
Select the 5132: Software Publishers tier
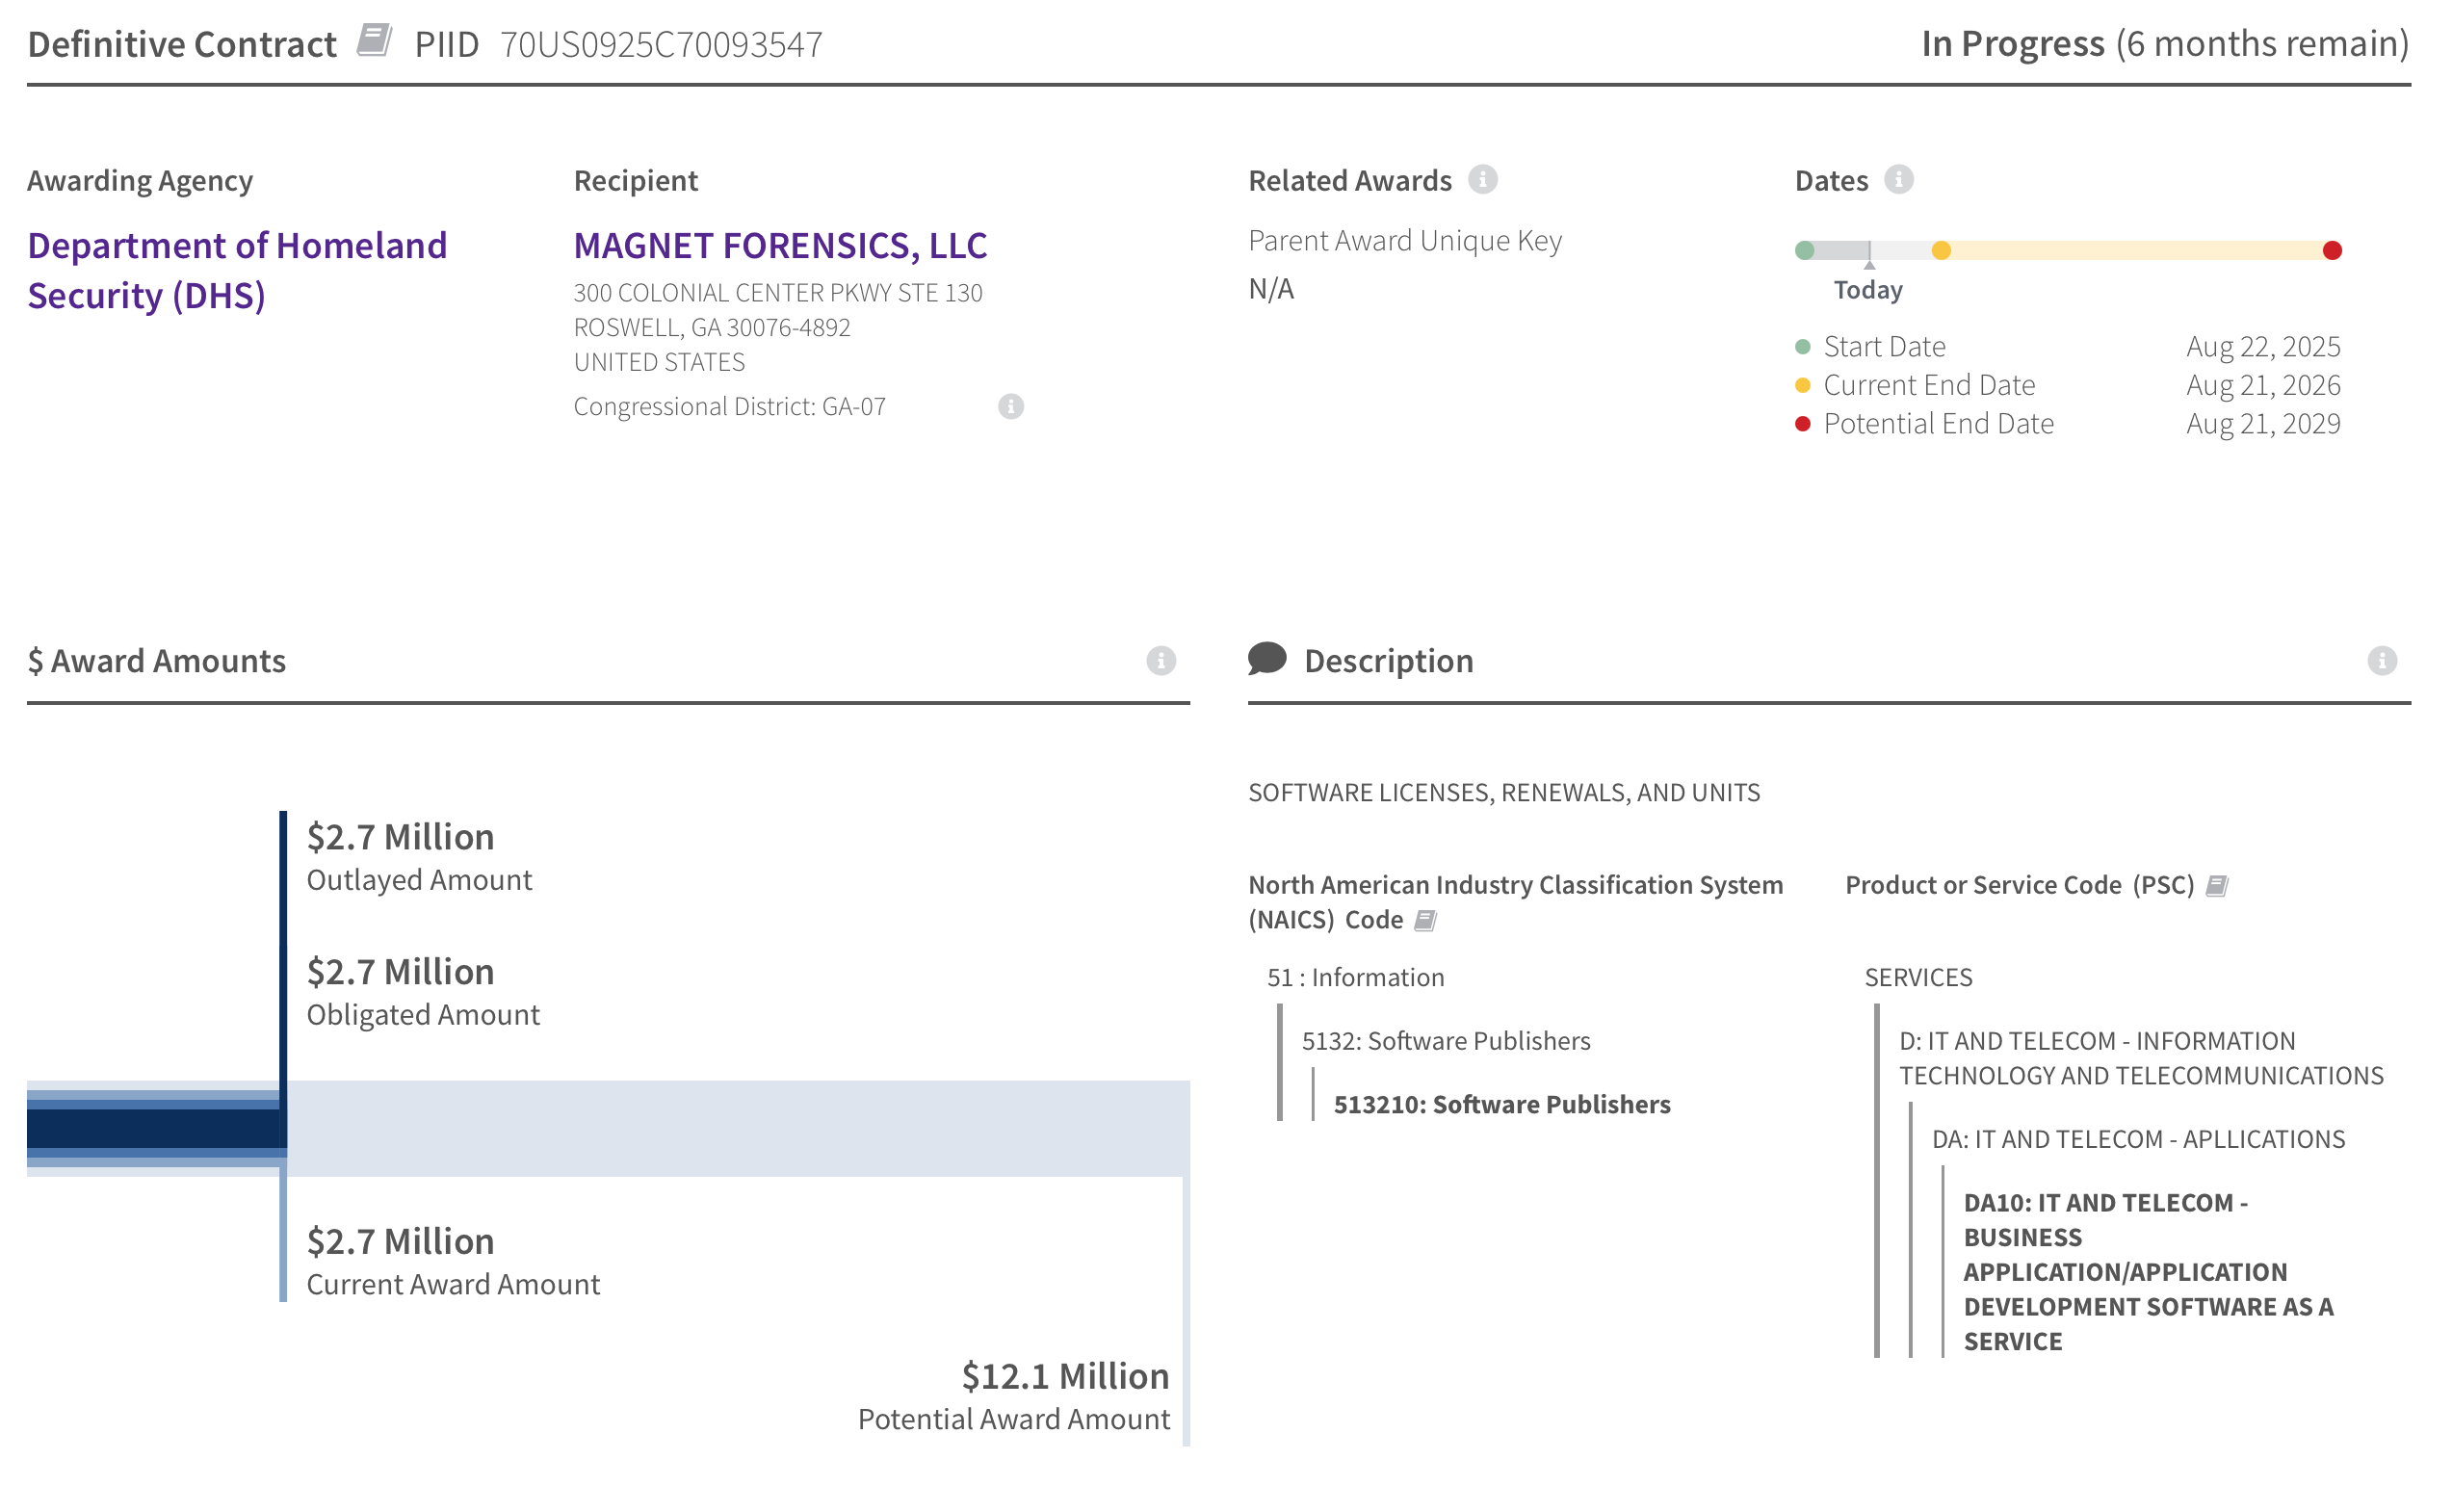click(1445, 1041)
